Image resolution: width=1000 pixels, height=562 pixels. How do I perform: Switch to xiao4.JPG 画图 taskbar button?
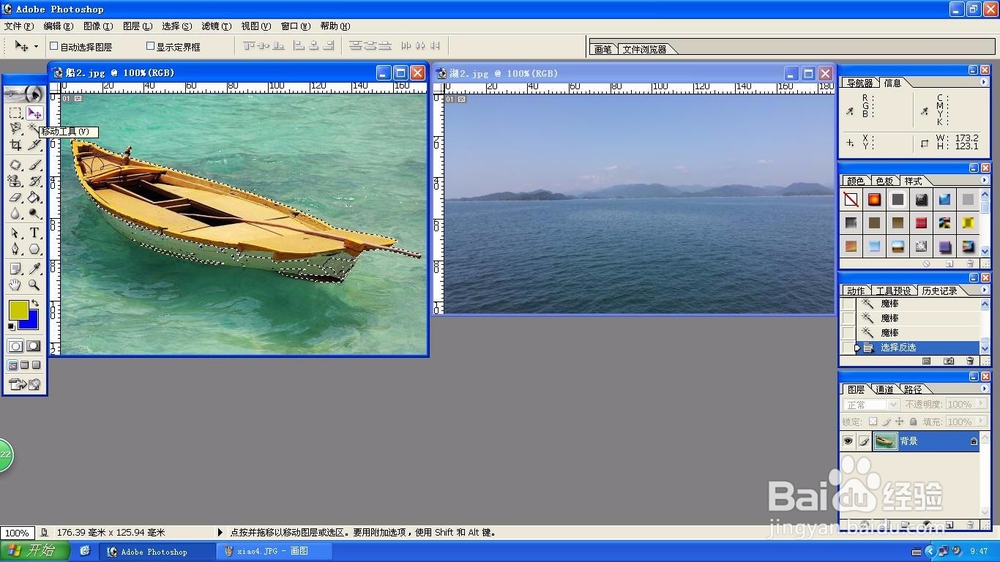[x=274, y=551]
